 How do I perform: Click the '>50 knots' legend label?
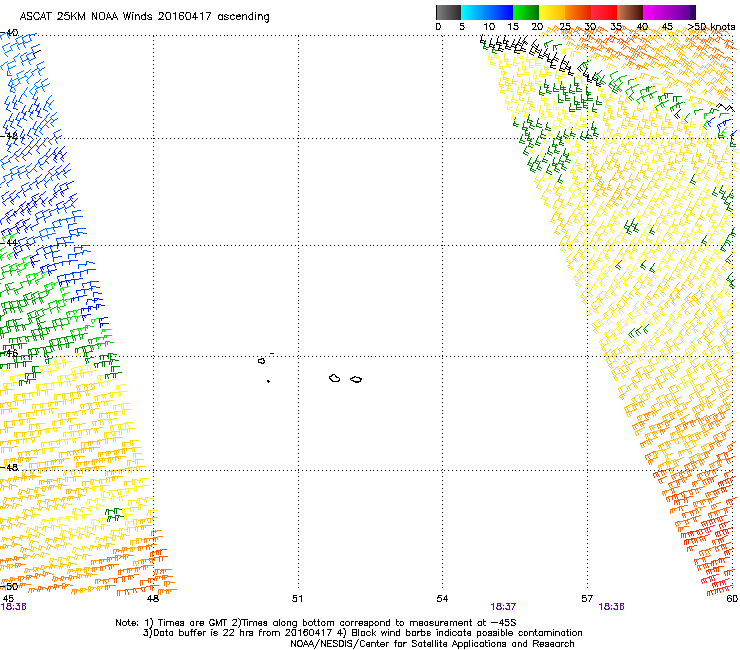711,27
